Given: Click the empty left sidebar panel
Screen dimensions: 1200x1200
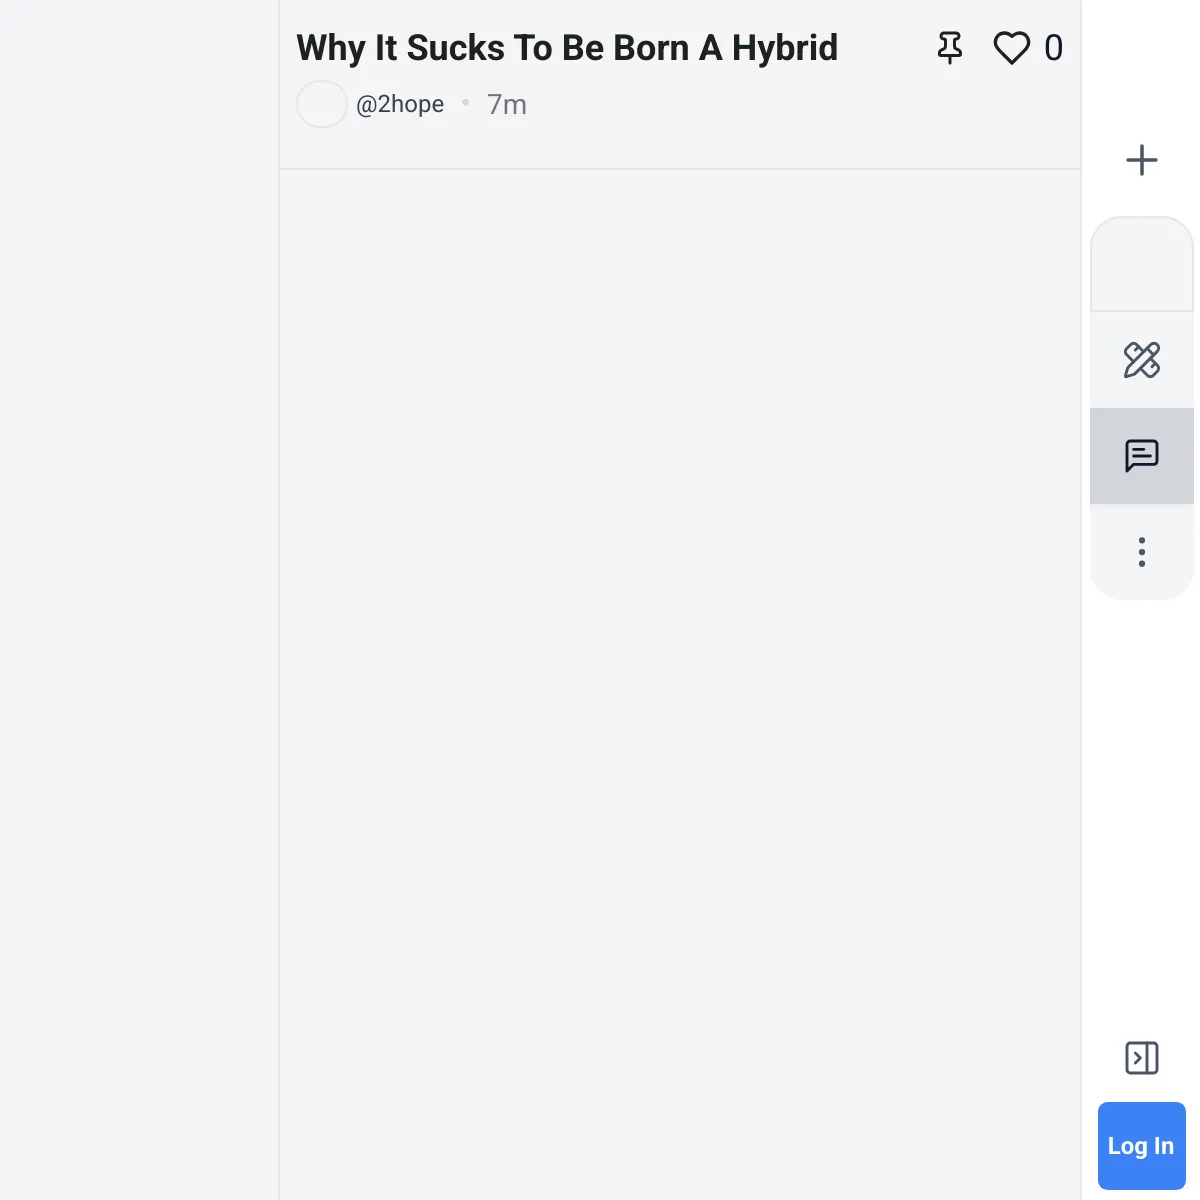Looking at the screenshot, I should coord(139,600).
